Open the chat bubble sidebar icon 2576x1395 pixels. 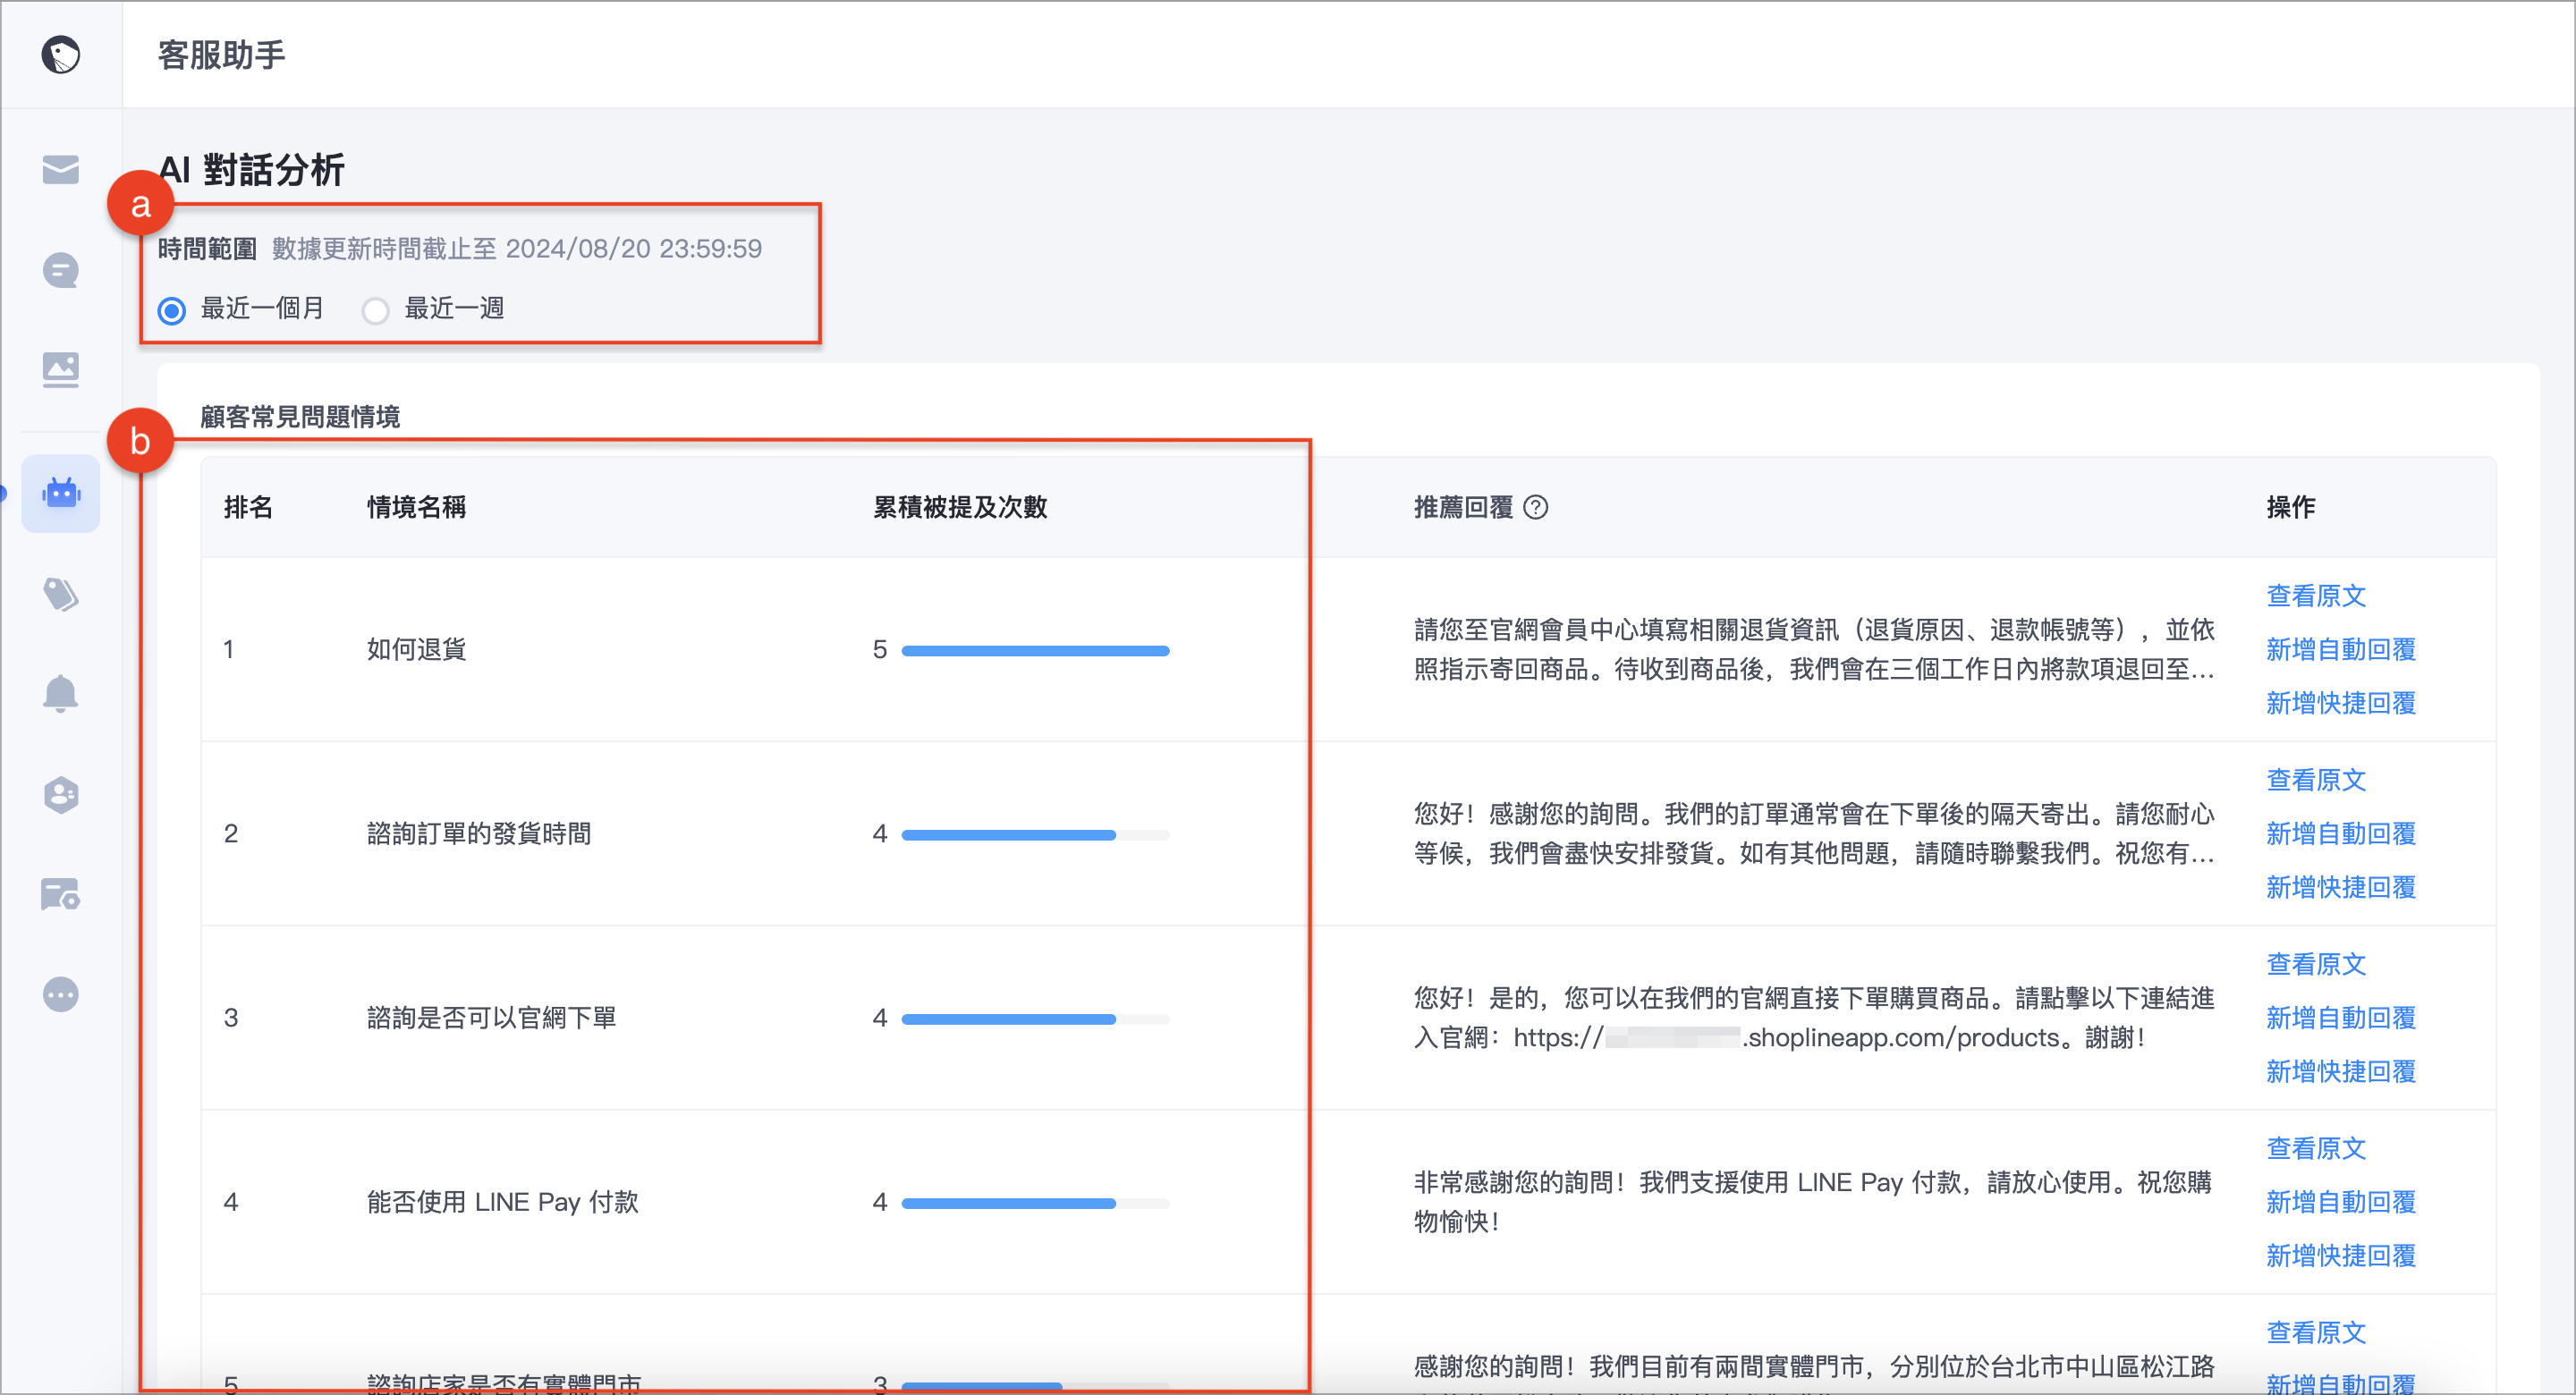click(61, 270)
